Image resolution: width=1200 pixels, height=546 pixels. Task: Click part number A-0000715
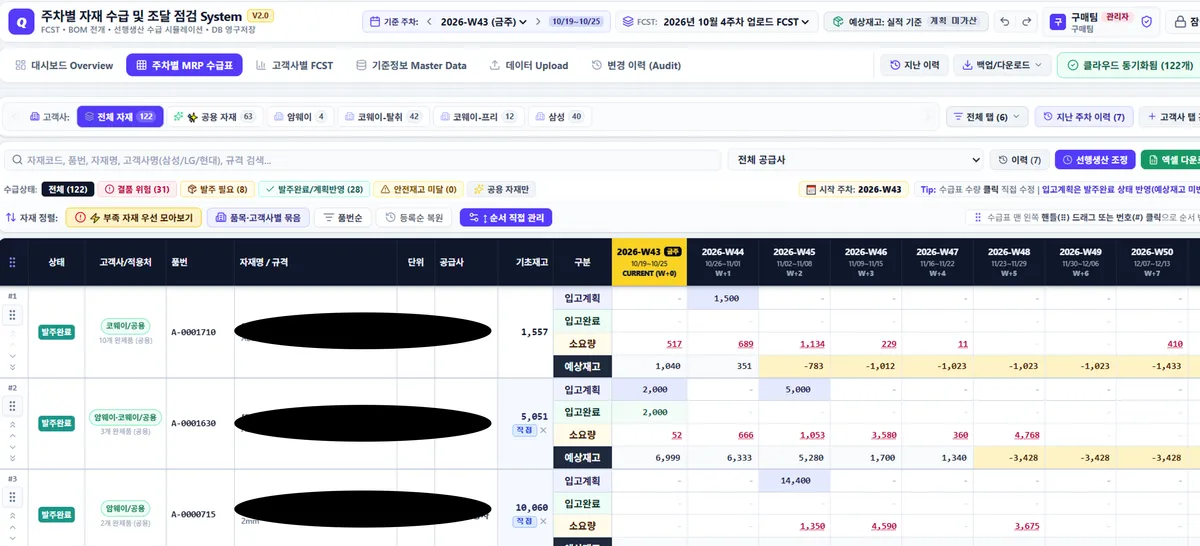(x=193, y=514)
